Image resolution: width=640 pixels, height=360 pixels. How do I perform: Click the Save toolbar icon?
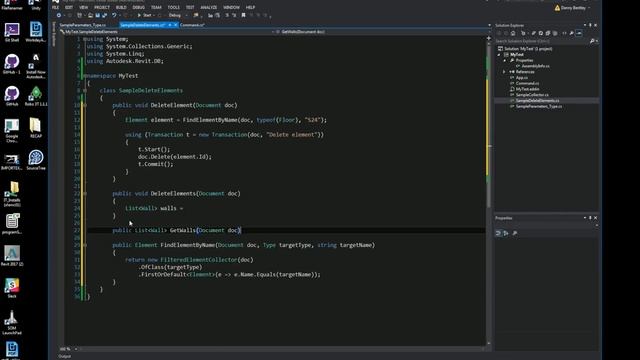coord(98,16)
